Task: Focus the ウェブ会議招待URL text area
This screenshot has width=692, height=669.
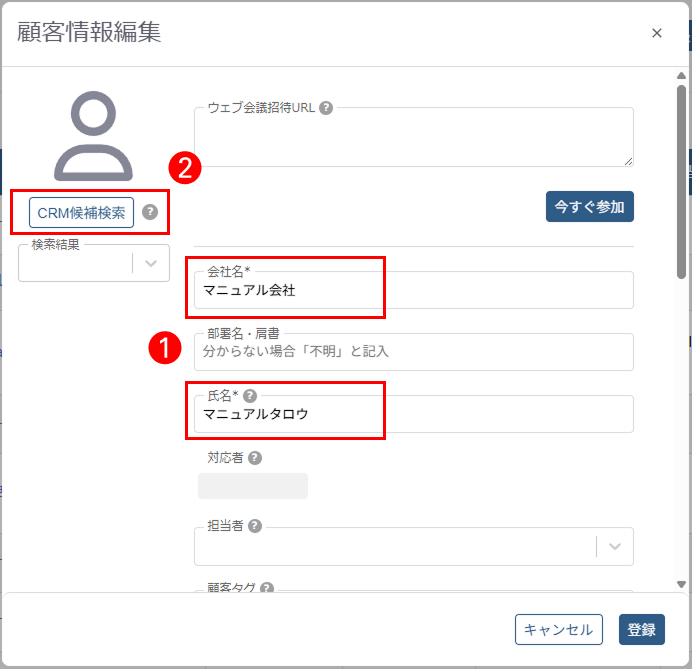Action: coord(413,138)
